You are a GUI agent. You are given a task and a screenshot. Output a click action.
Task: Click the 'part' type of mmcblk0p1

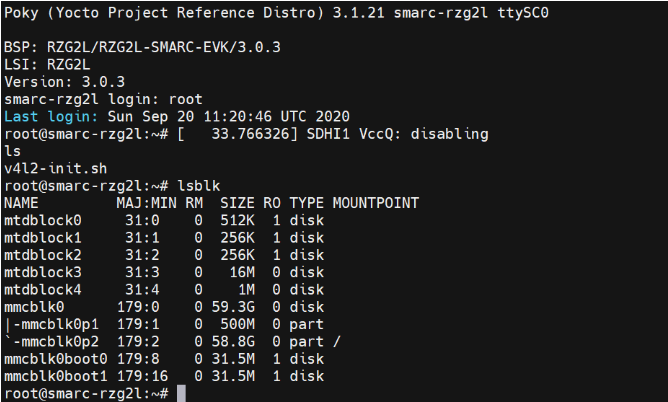coord(306,324)
